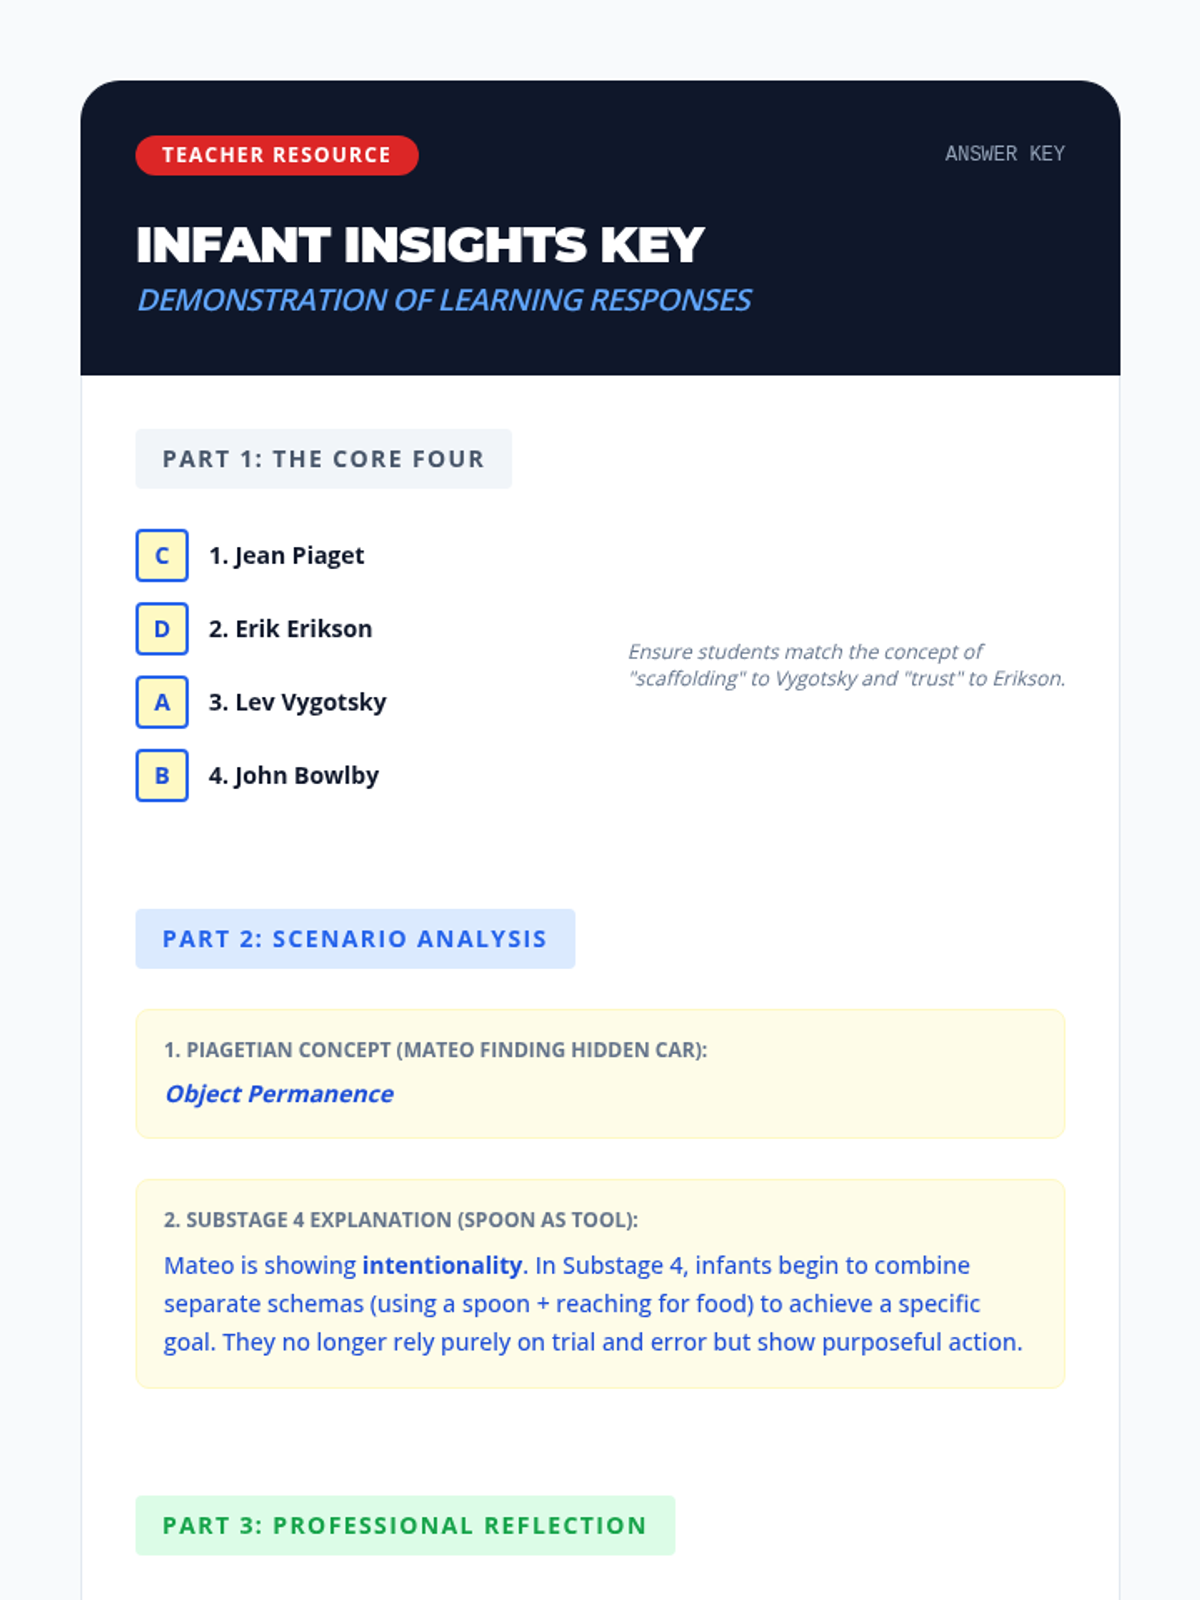Click the Teacher Resource red badge
This screenshot has height=1600, width=1200.
coord(277,155)
